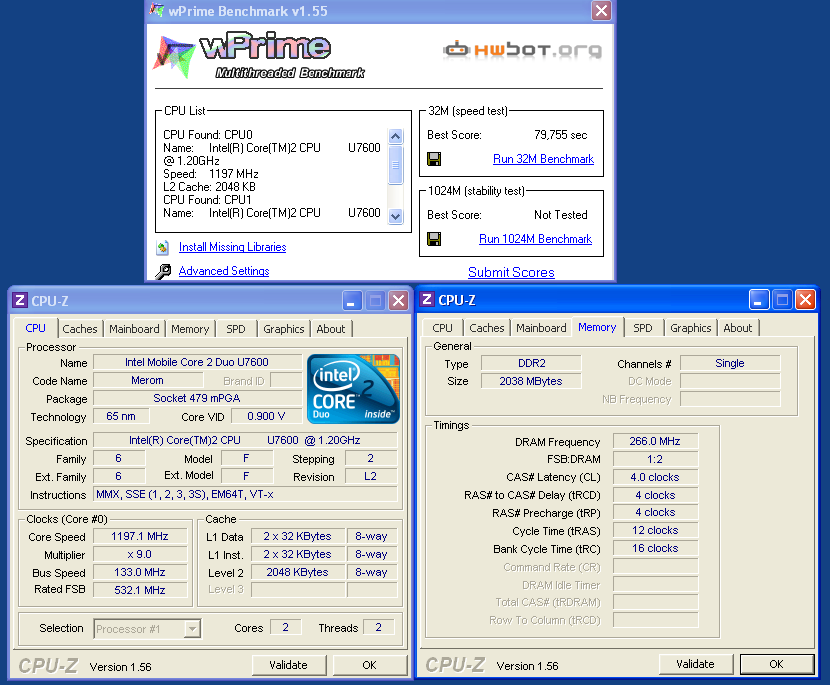This screenshot has width=830, height=685.
Task: Click the DRAM Frequency value 266.0 MHz
Action: [x=655, y=441]
